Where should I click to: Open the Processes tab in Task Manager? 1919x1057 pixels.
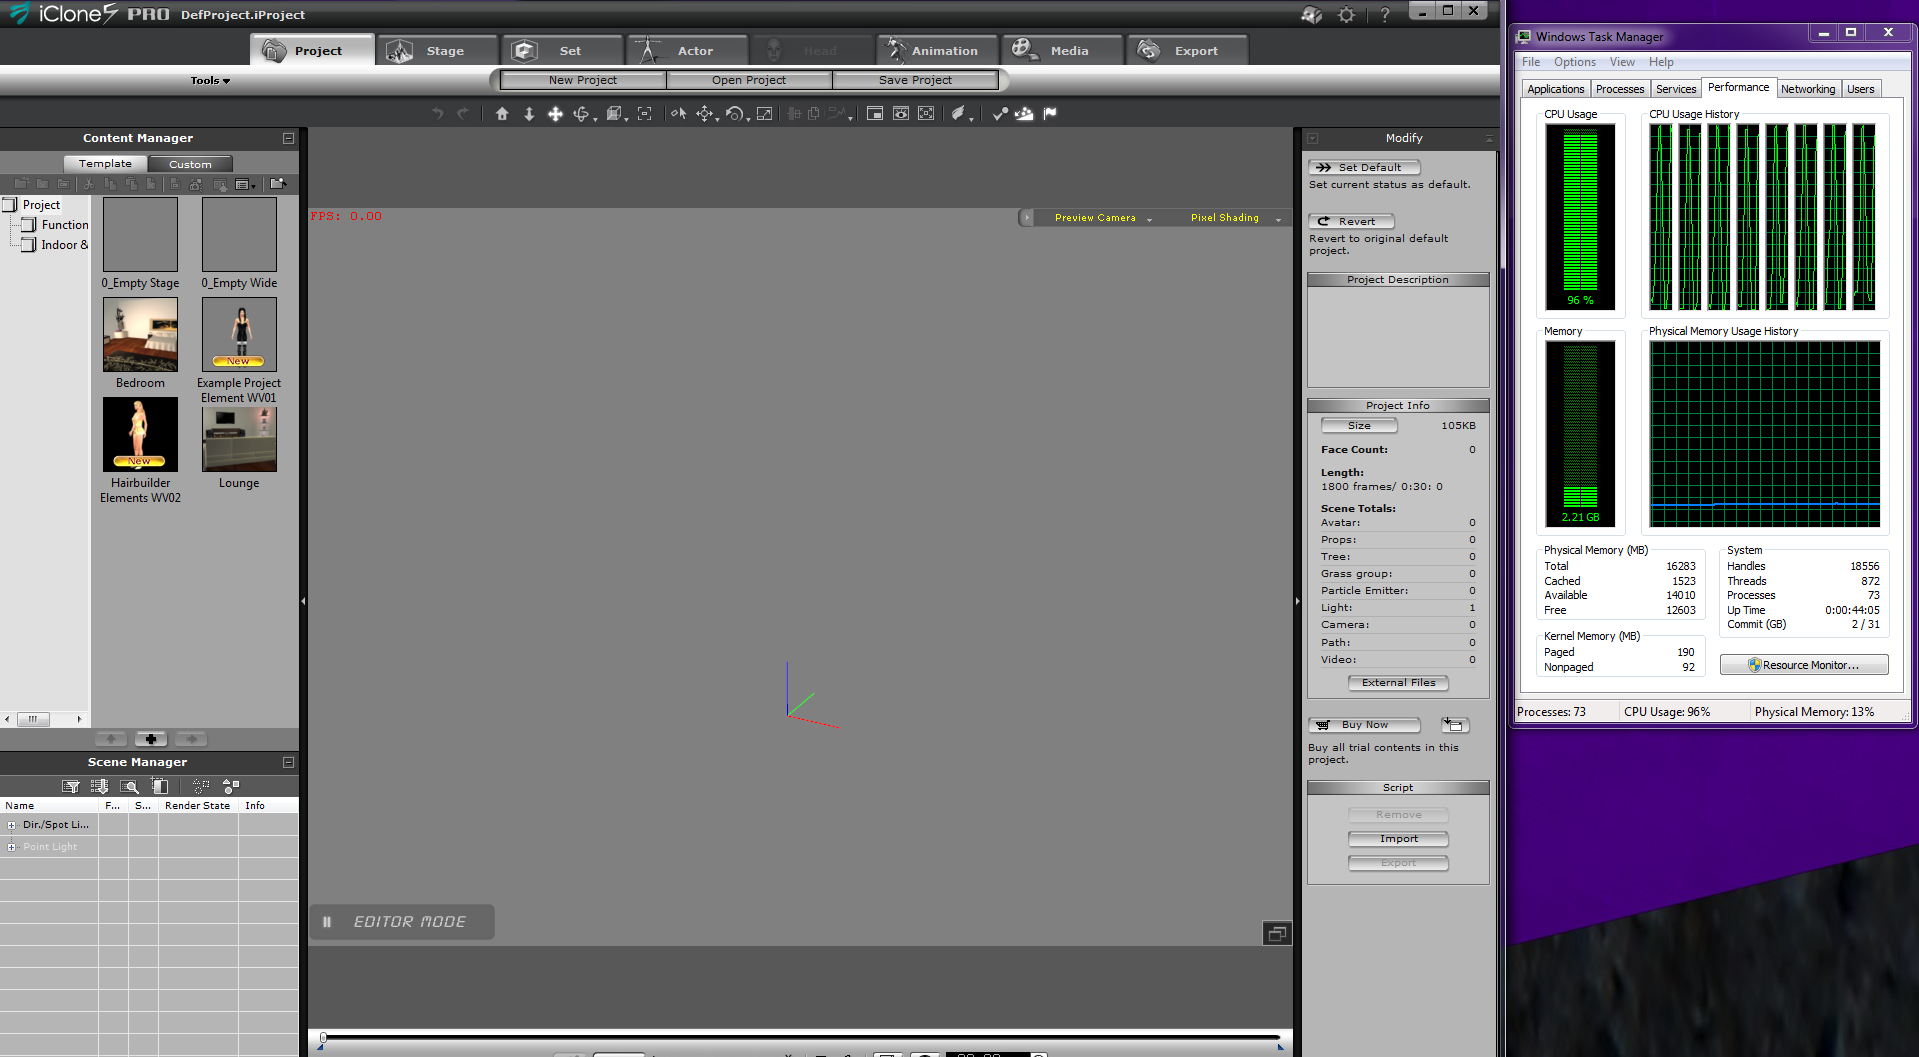point(1619,89)
